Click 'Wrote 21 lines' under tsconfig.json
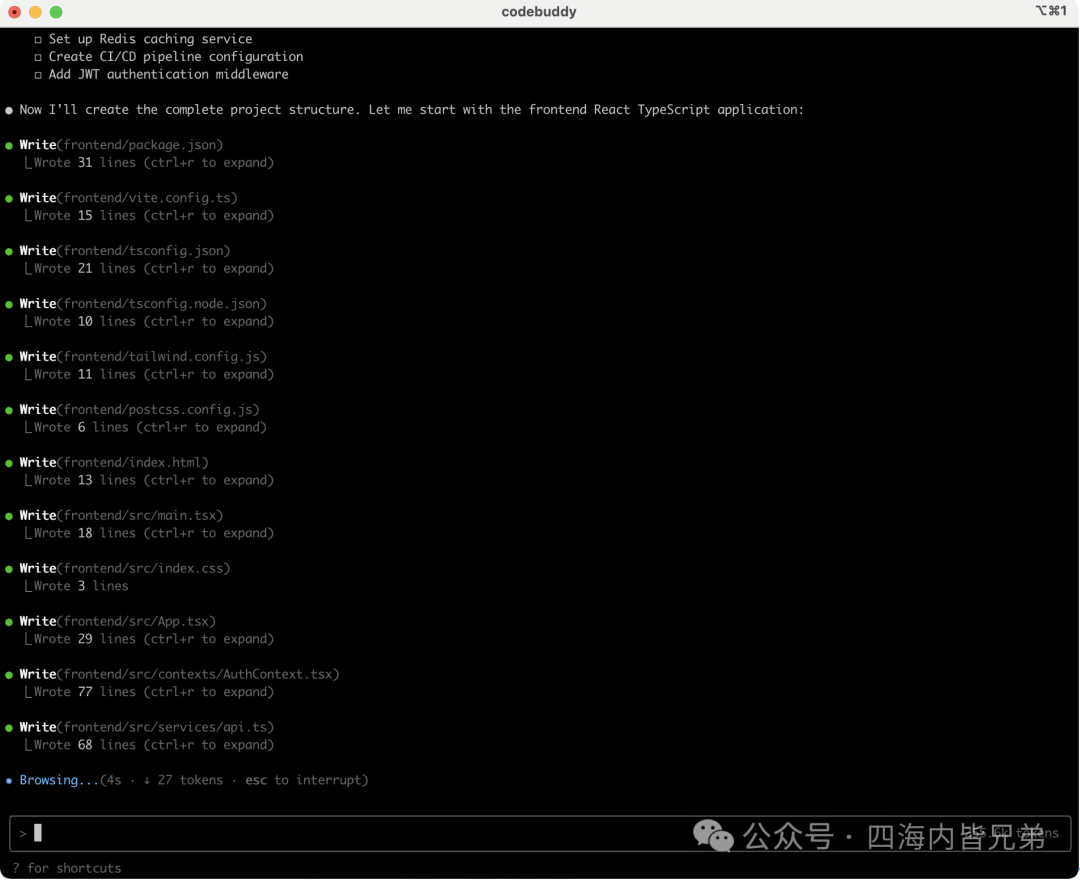The width and height of the screenshot is (1080, 880). coord(85,269)
